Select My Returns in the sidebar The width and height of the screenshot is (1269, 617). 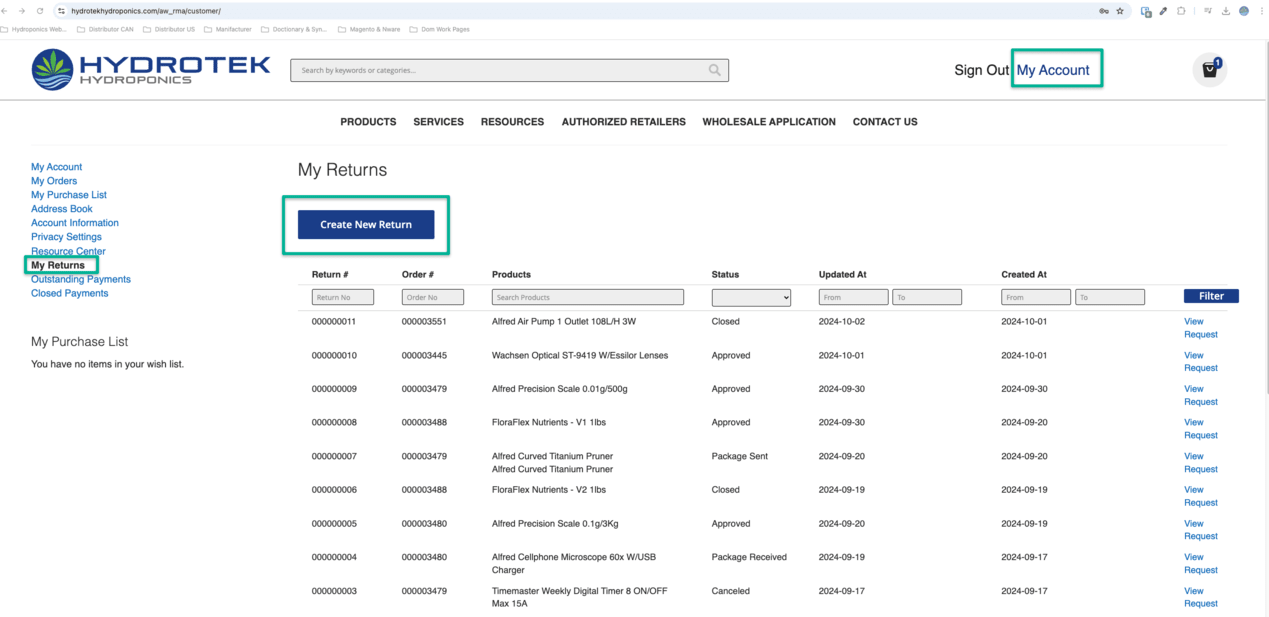[58, 265]
